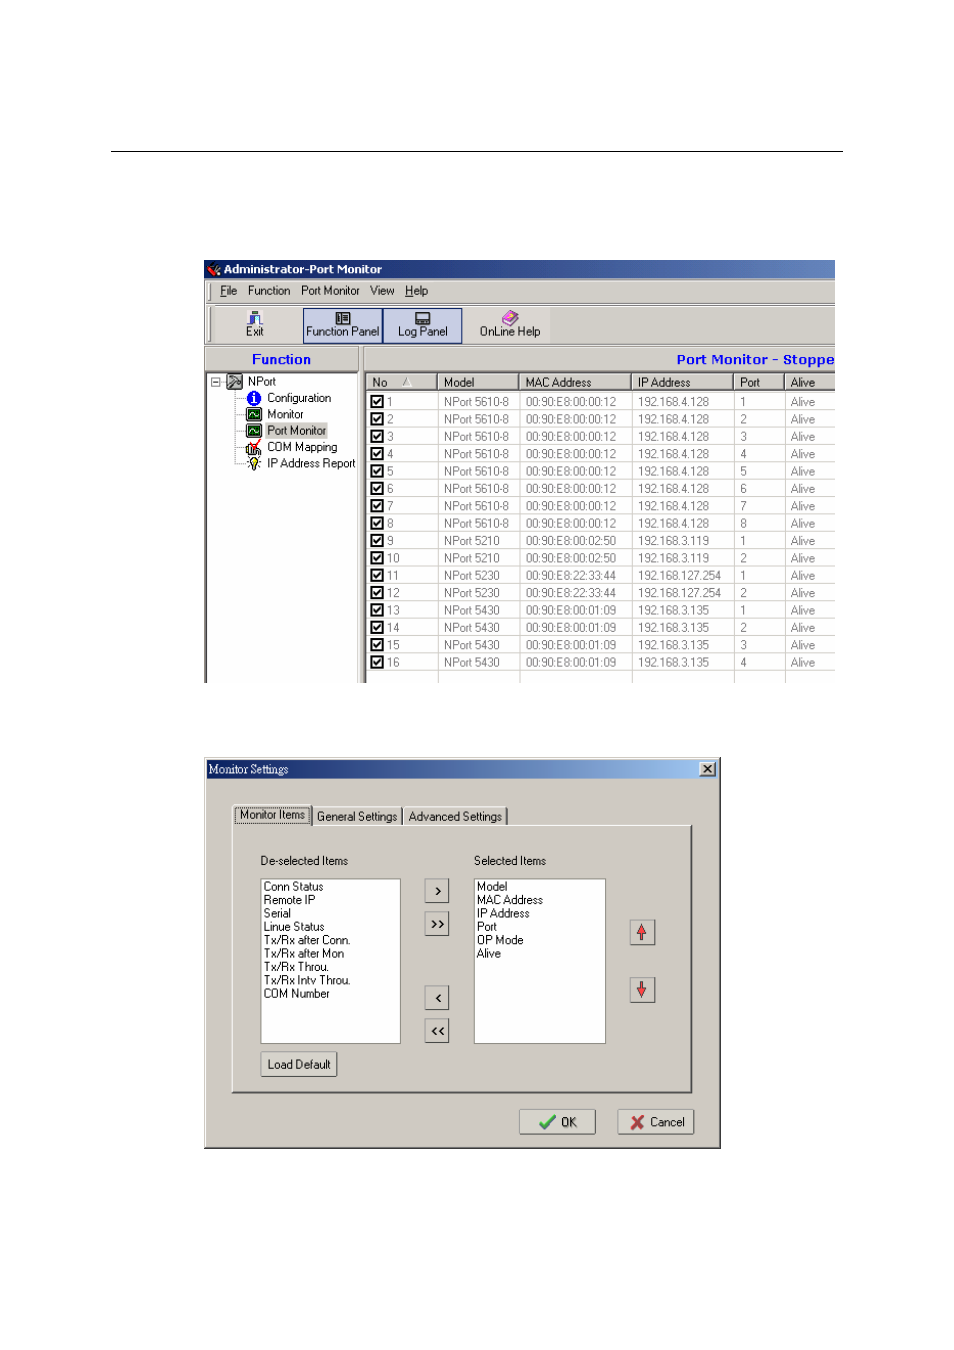
Task: Select Linue Status in De-selected Items
Action: tap(294, 927)
